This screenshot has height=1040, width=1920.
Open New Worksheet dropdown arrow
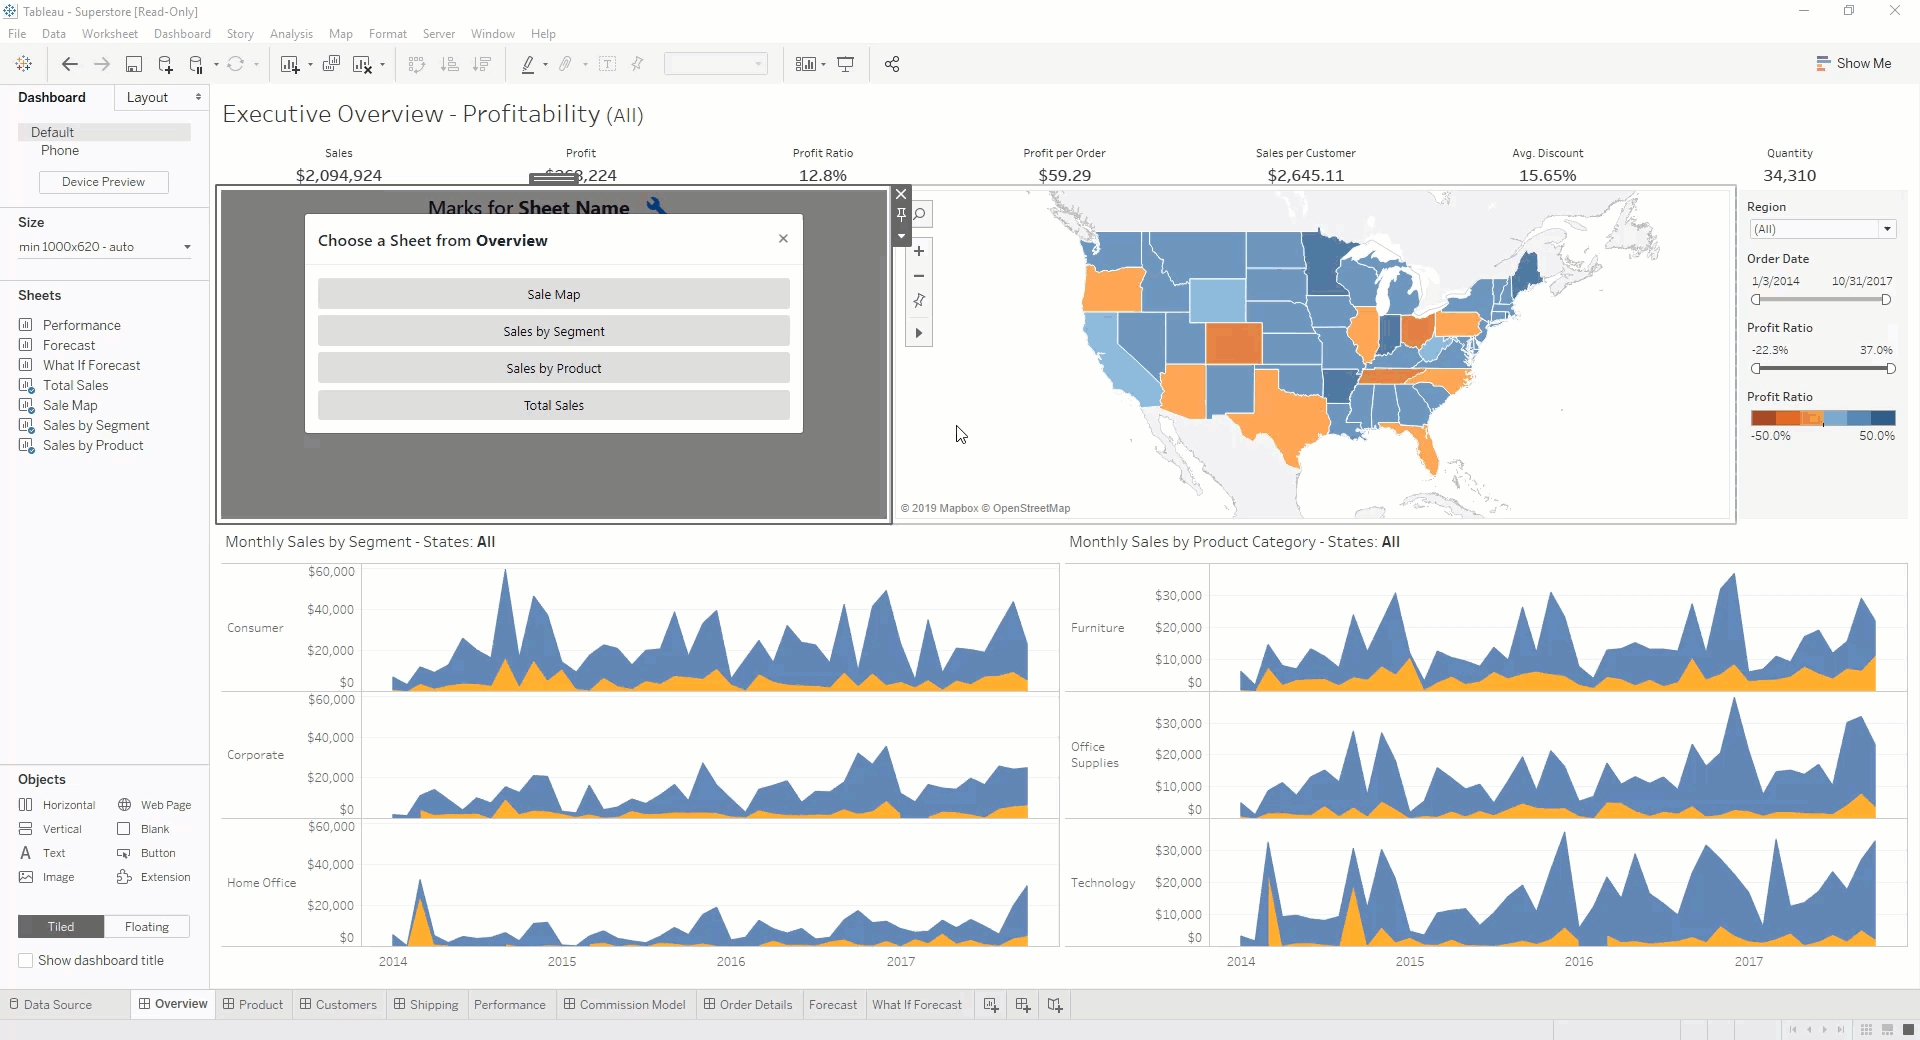point(309,65)
